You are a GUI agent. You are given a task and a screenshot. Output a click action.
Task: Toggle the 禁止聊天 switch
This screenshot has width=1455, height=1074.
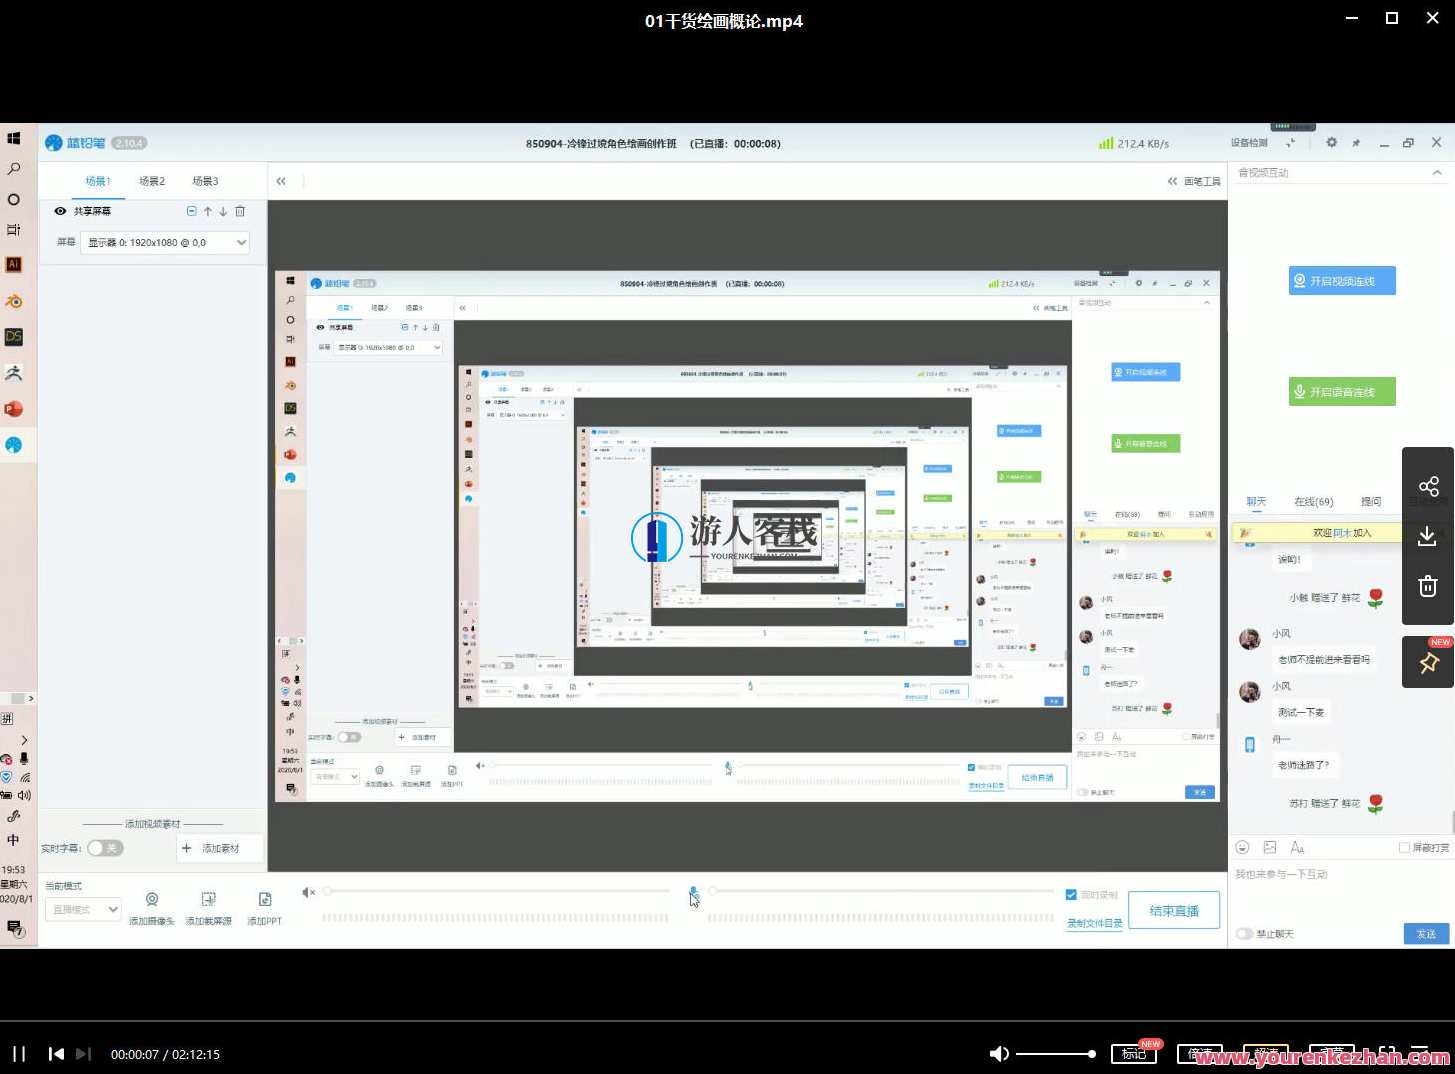coord(1244,933)
